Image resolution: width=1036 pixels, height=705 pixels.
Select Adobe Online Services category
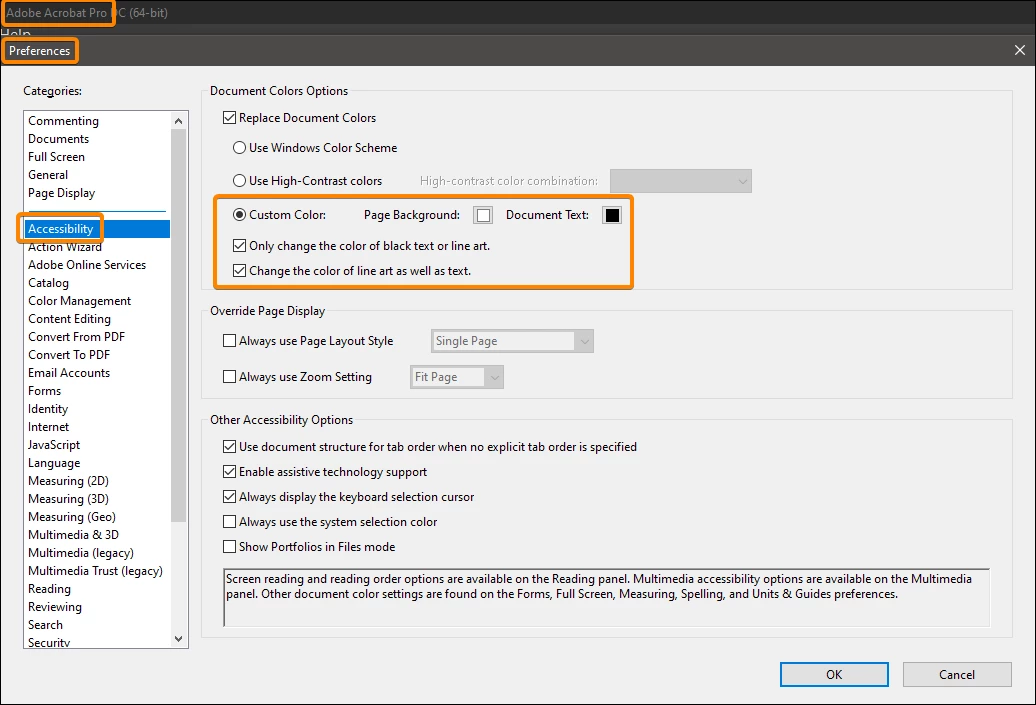(x=97, y=265)
